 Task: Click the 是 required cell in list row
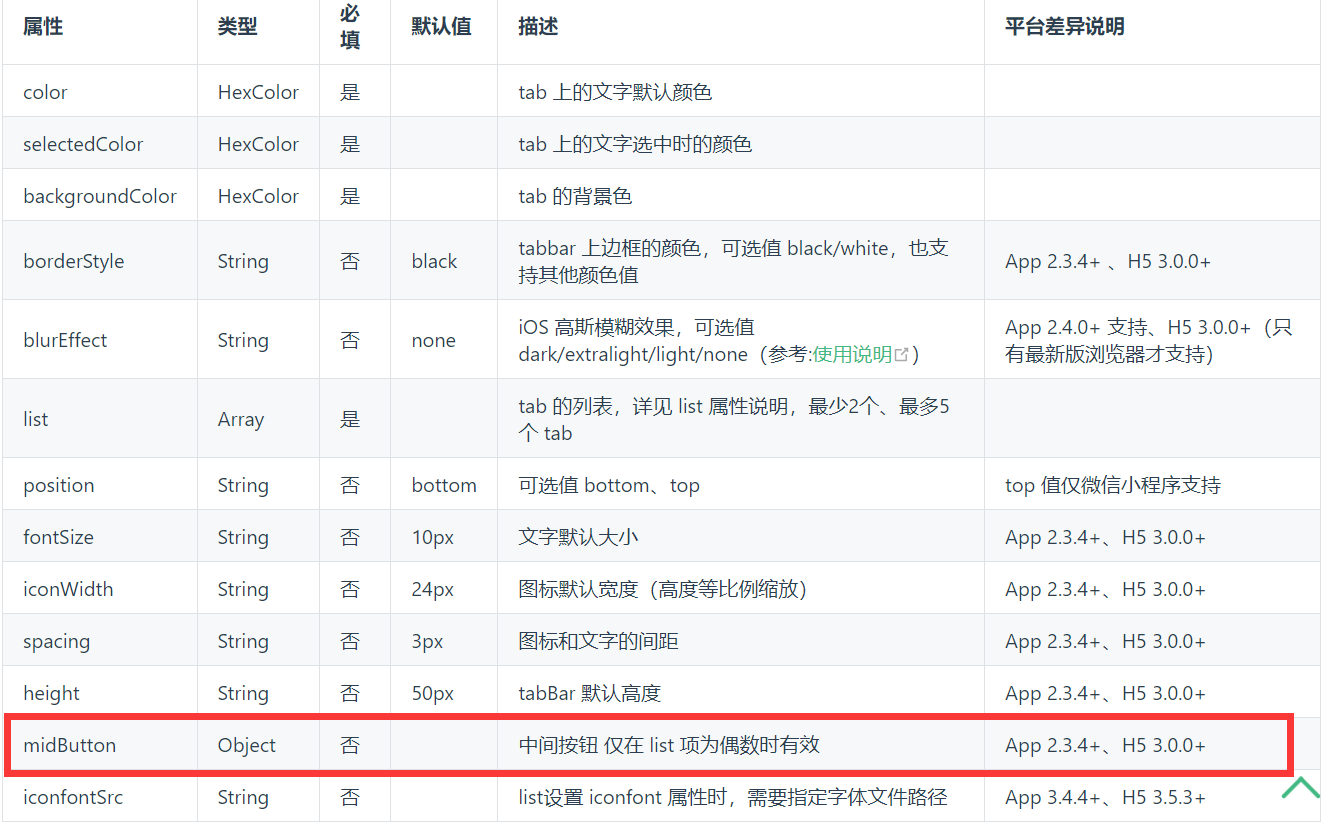point(350,419)
